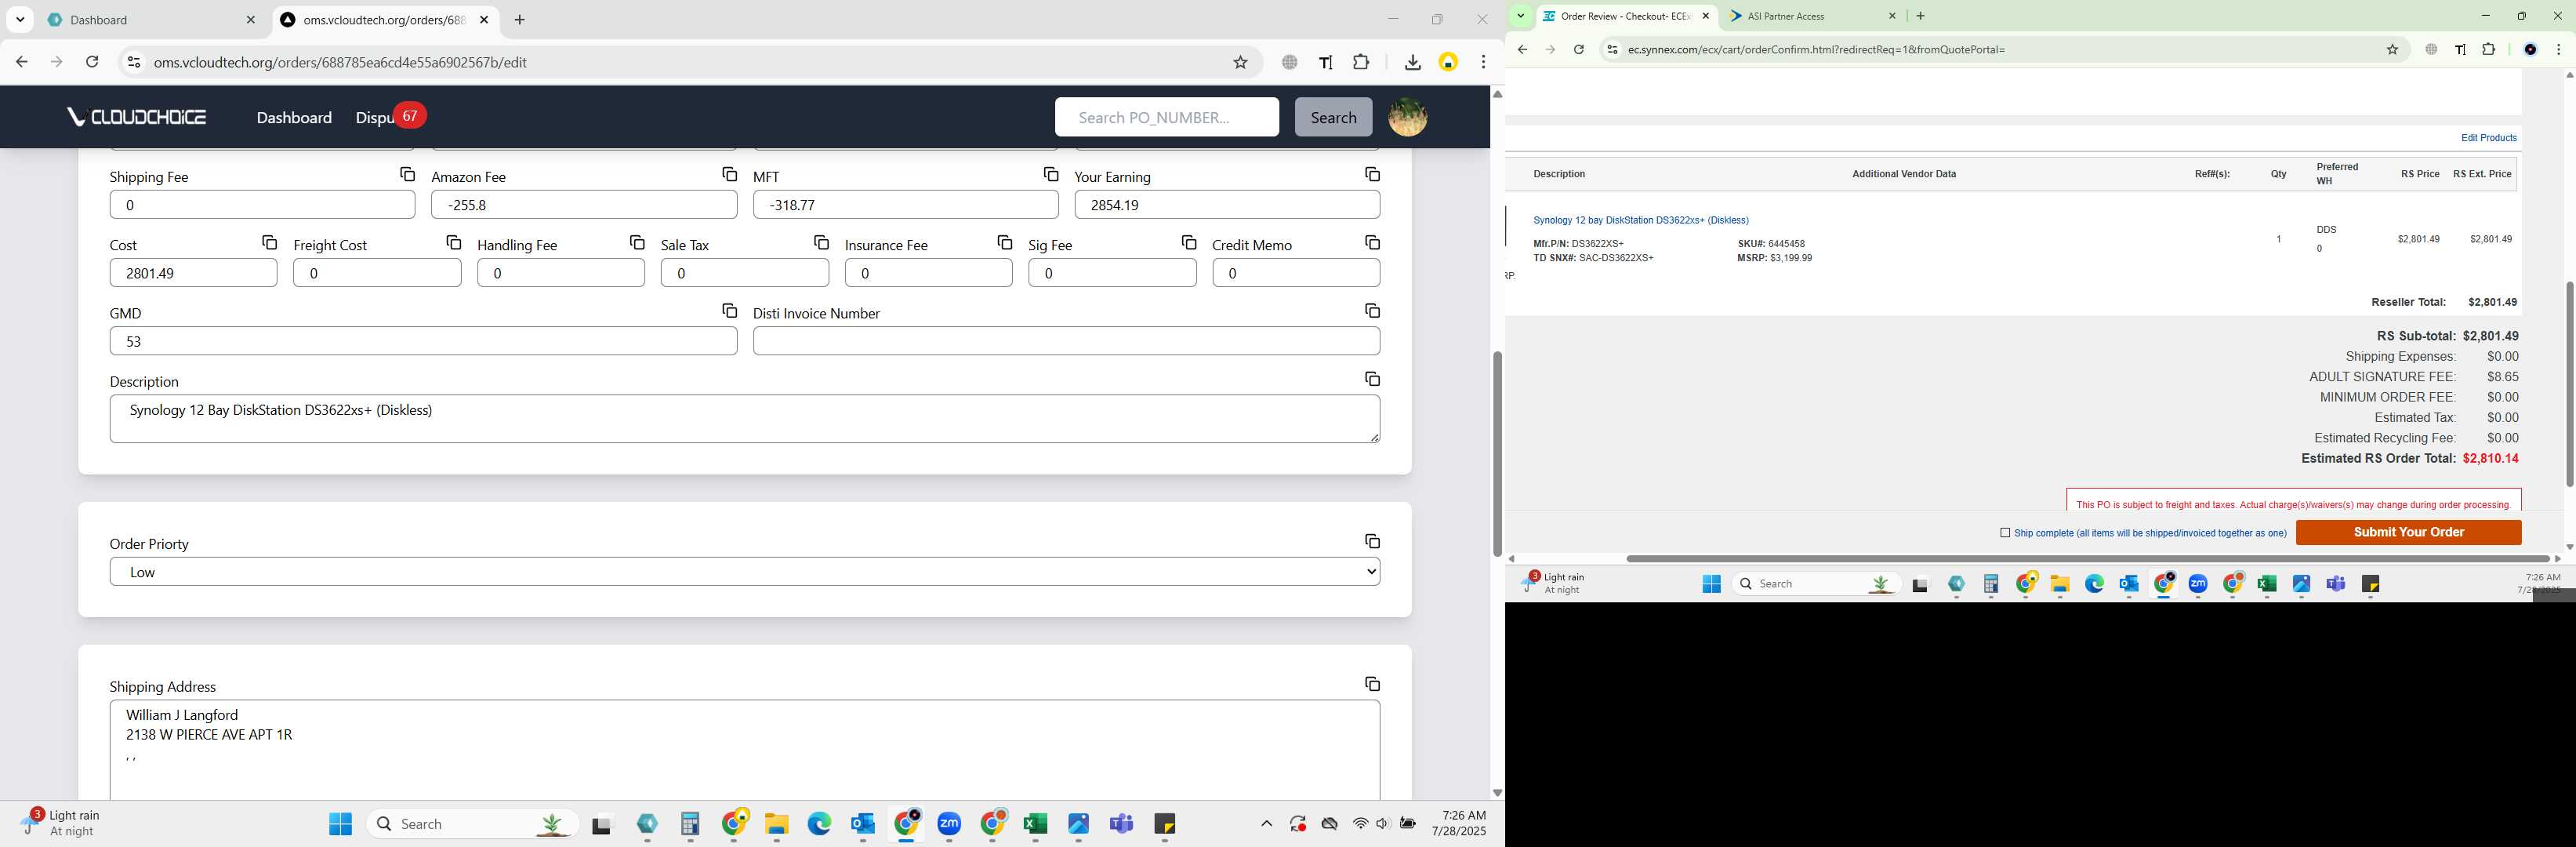Viewport: 2576px width, 847px height.
Task: Click the GMD field showing 53
Action: pyautogui.click(x=423, y=341)
